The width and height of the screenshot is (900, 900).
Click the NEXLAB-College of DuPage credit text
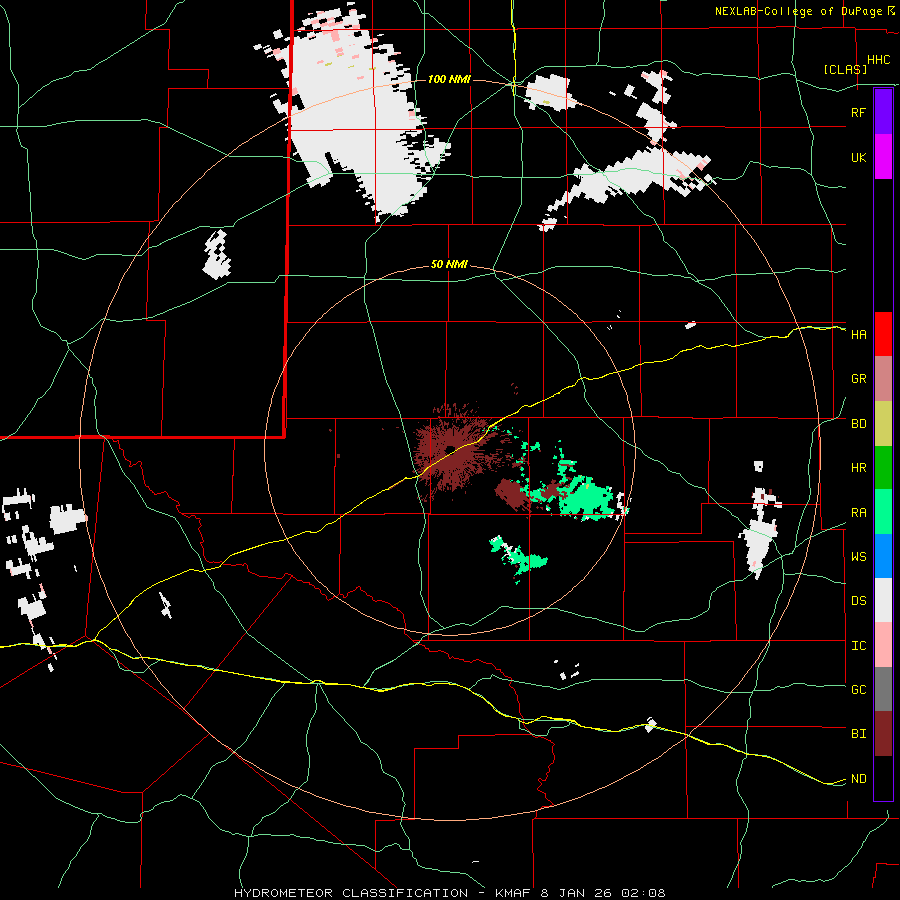coord(798,11)
